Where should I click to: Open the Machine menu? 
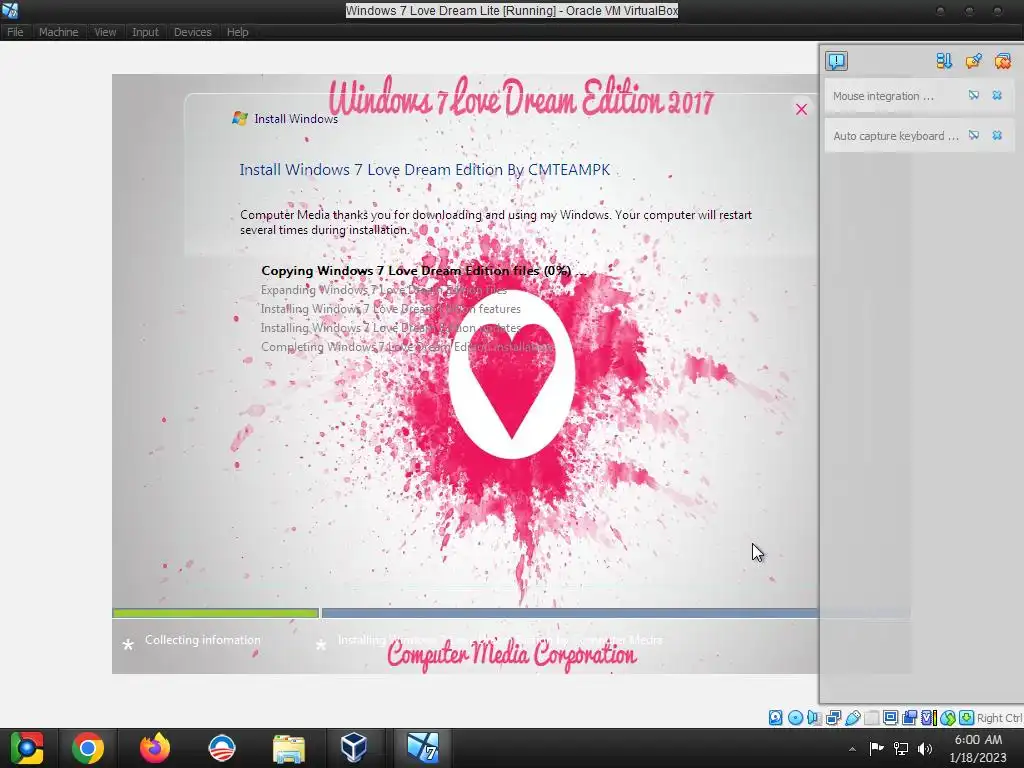[58, 32]
